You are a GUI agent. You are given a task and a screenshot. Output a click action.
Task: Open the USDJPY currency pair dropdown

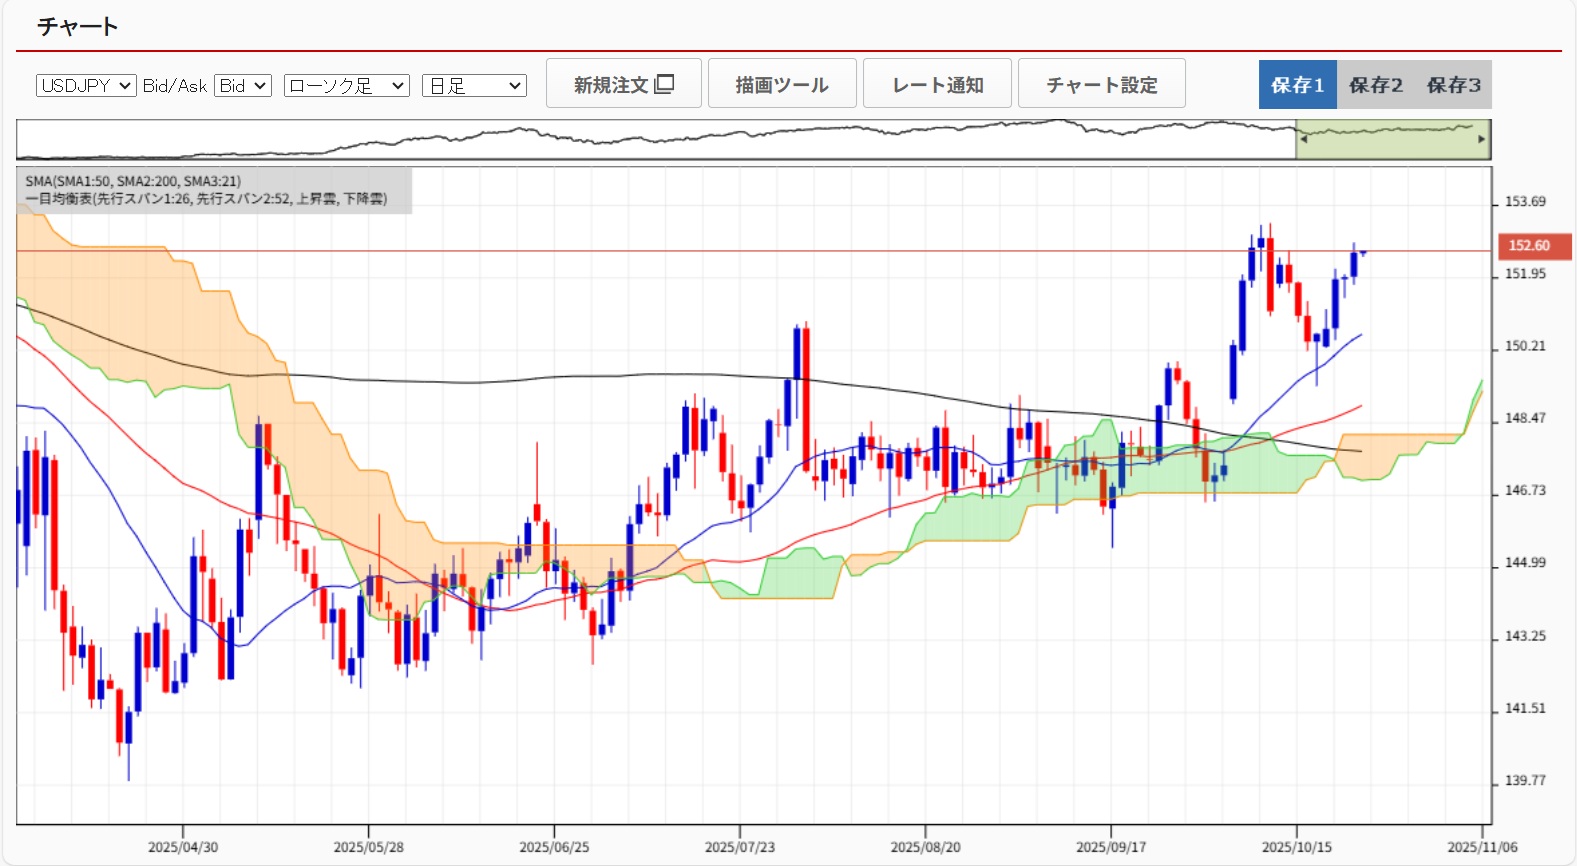(x=86, y=86)
